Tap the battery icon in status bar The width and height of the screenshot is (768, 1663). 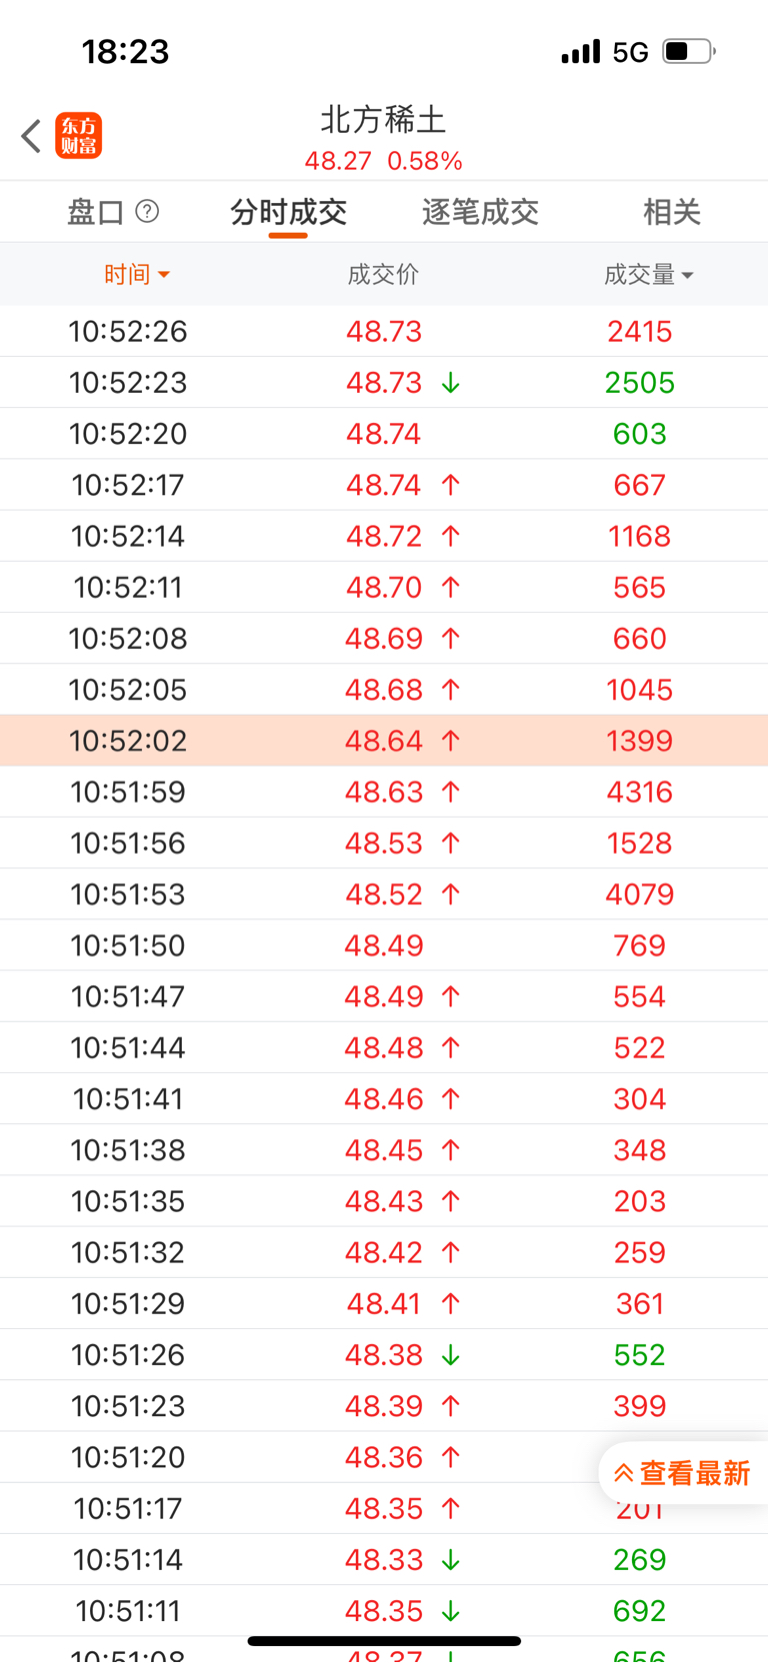coord(688,51)
